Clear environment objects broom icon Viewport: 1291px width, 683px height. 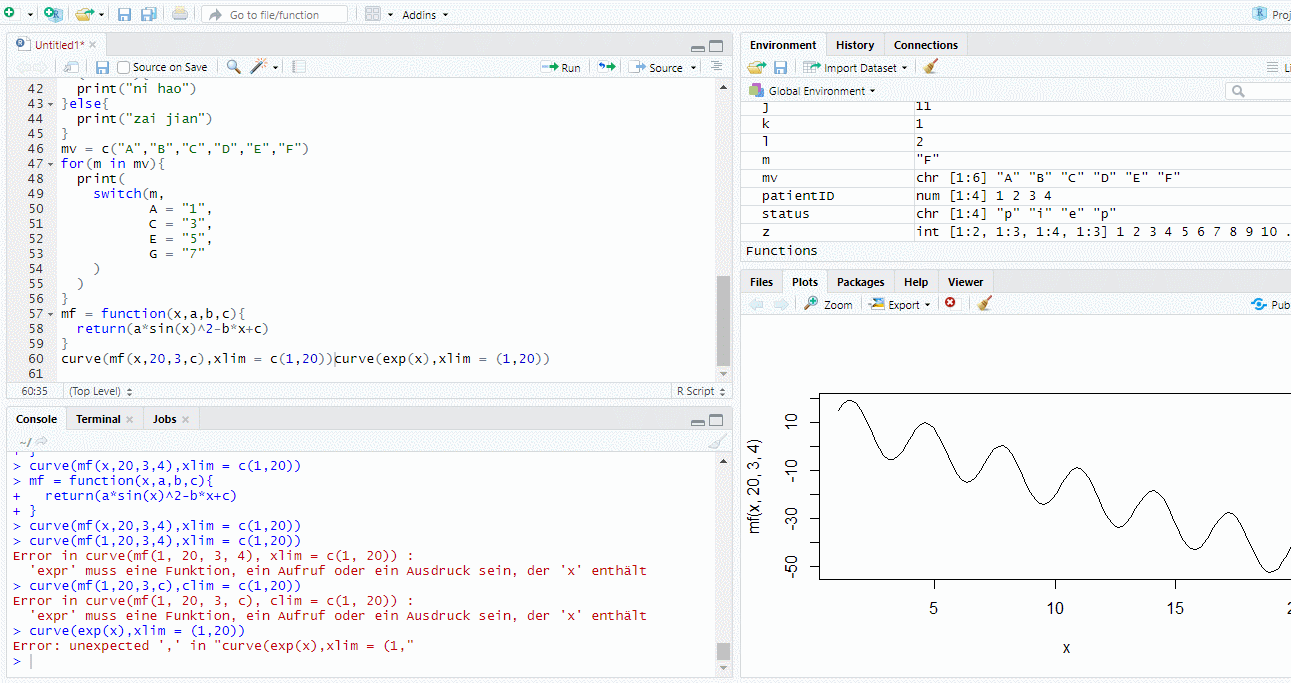931,67
